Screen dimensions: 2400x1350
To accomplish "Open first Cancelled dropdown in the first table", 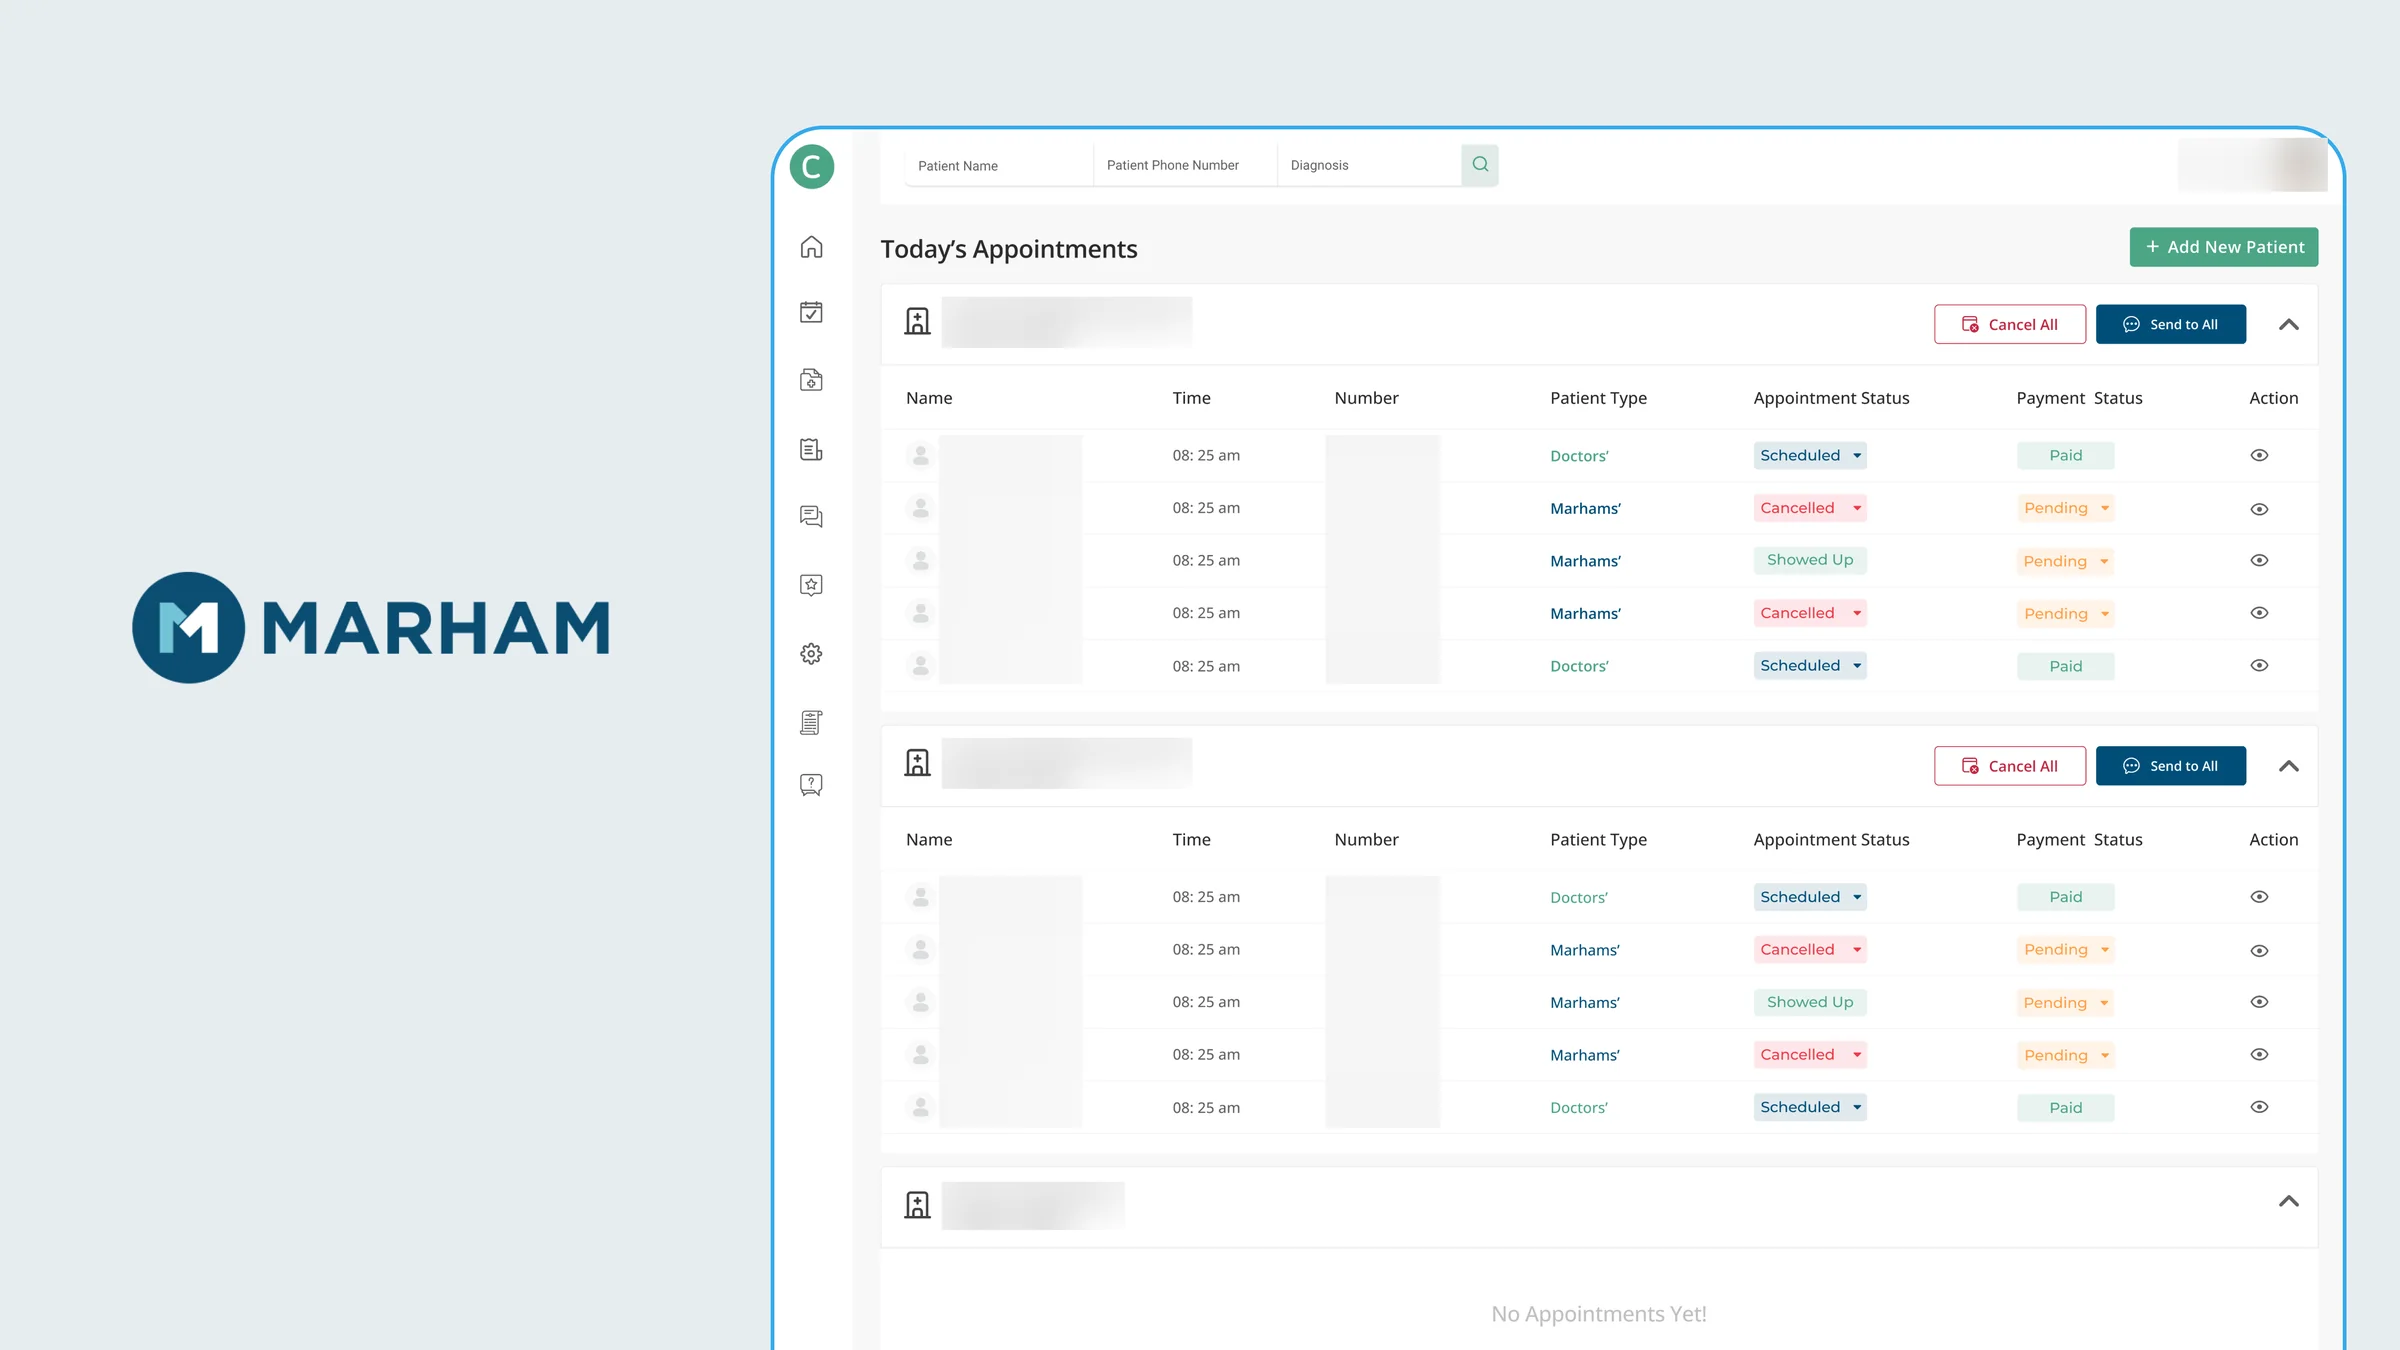I will pos(1810,508).
